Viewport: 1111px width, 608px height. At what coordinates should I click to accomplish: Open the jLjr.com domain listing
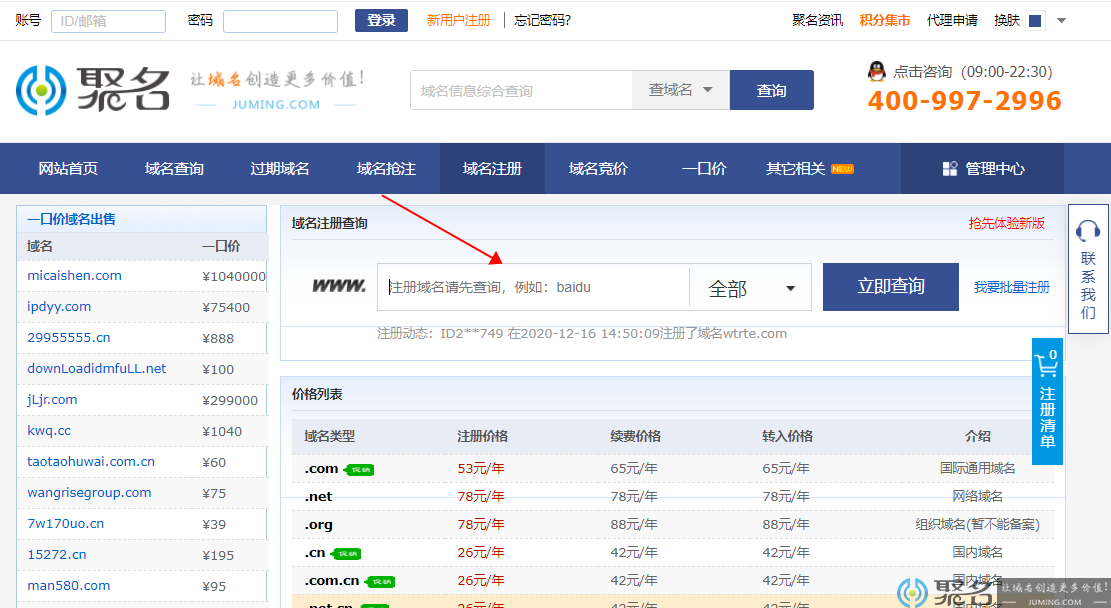point(52,400)
